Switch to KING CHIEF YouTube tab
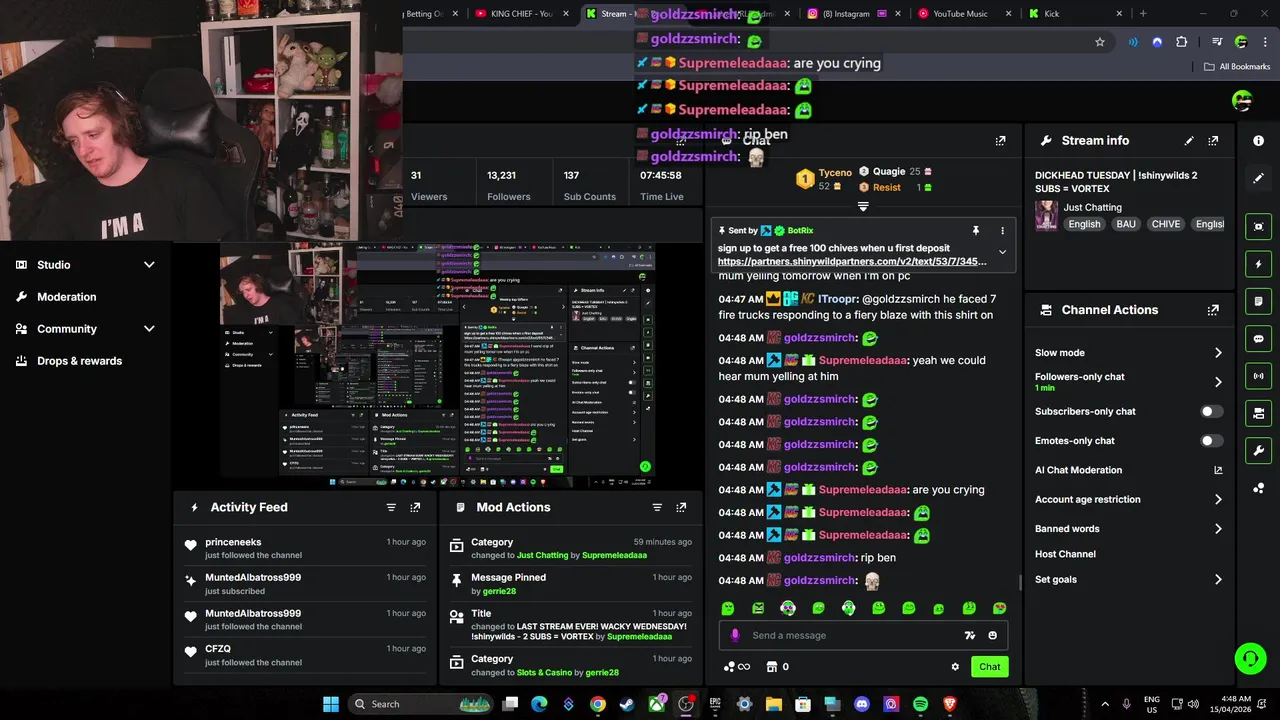The height and width of the screenshot is (720, 1280). pyautogui.click(x=520, y=14)
